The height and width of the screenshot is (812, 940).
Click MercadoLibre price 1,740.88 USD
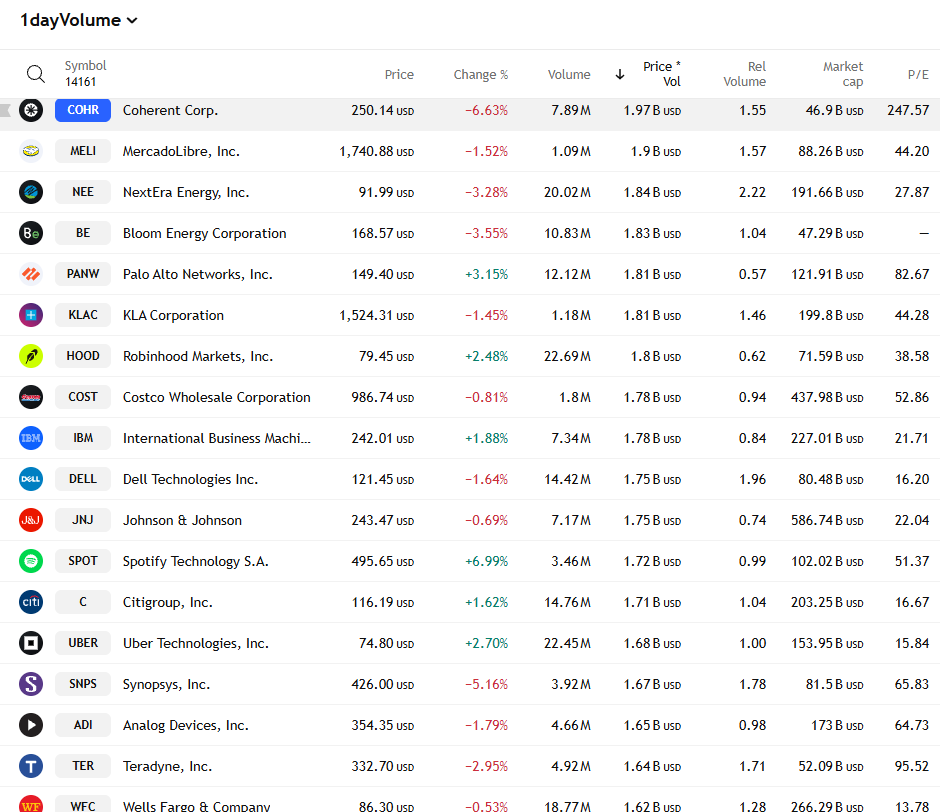click(376, 151)
